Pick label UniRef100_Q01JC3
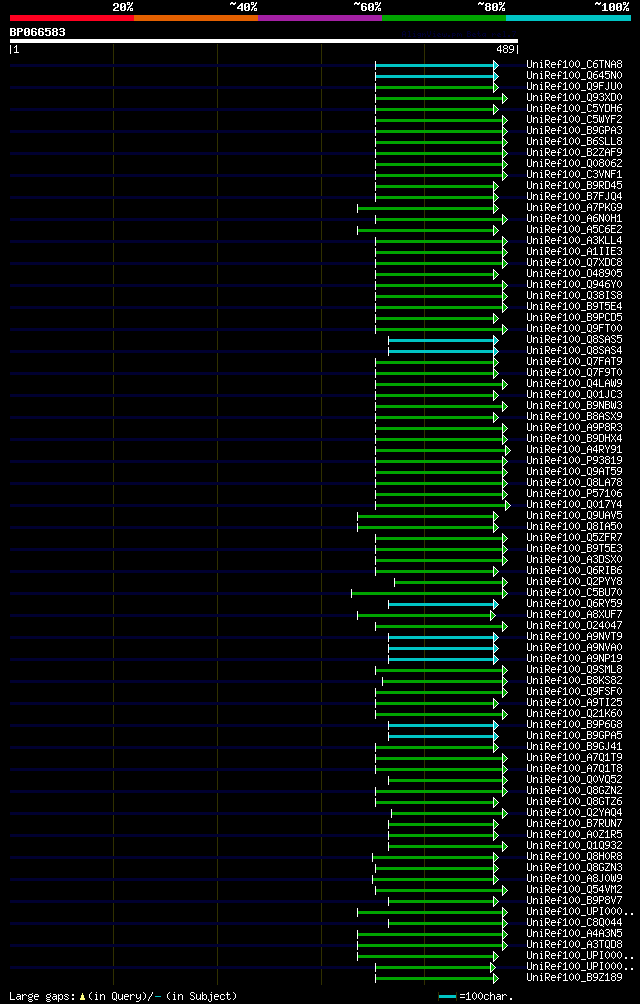 click(573, 394)
